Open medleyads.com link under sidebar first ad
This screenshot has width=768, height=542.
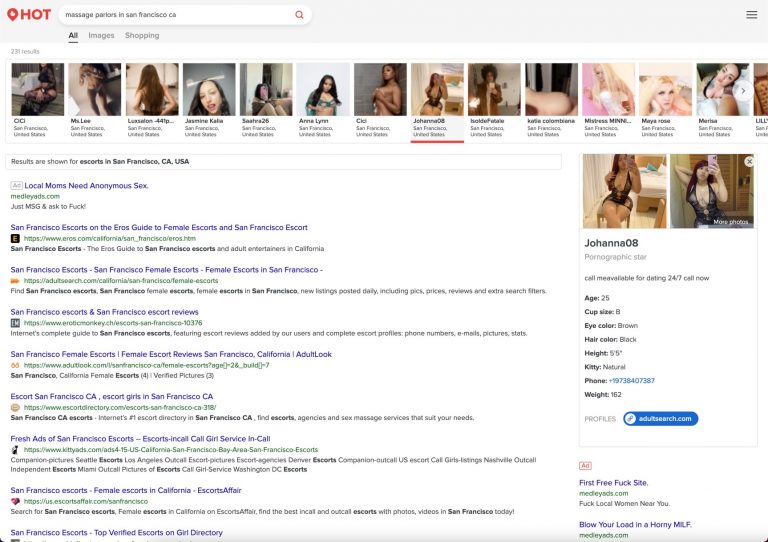click(603, 494)
